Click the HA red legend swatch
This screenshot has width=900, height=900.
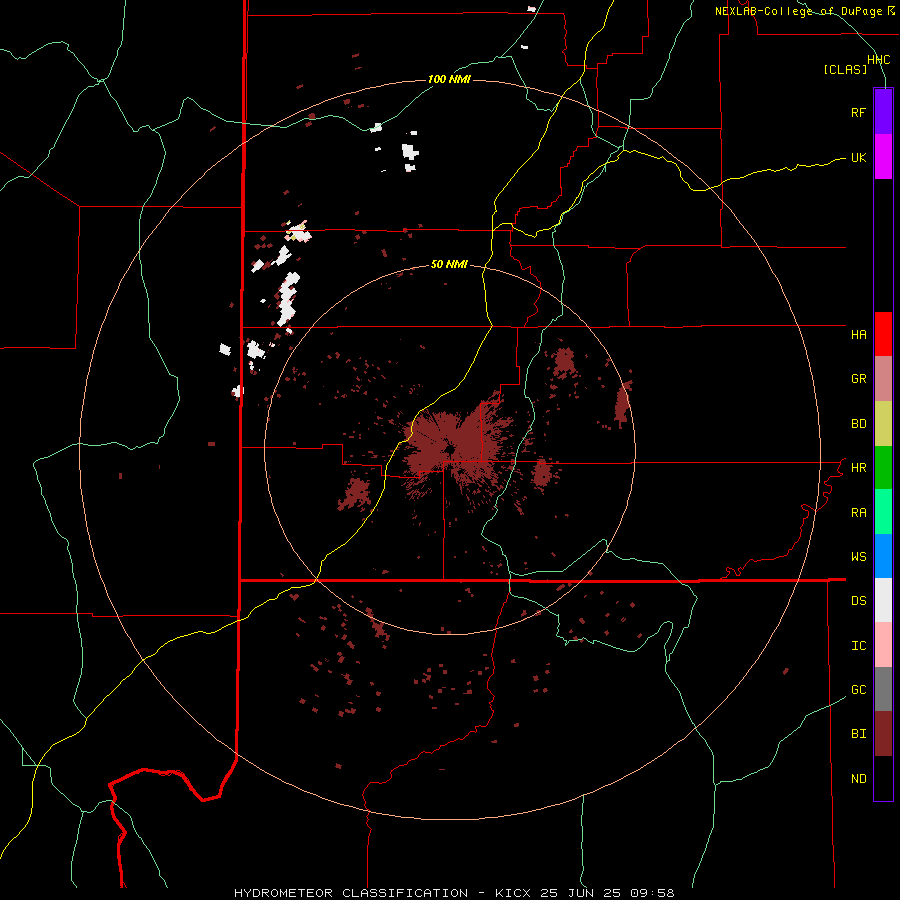(883, 334)
